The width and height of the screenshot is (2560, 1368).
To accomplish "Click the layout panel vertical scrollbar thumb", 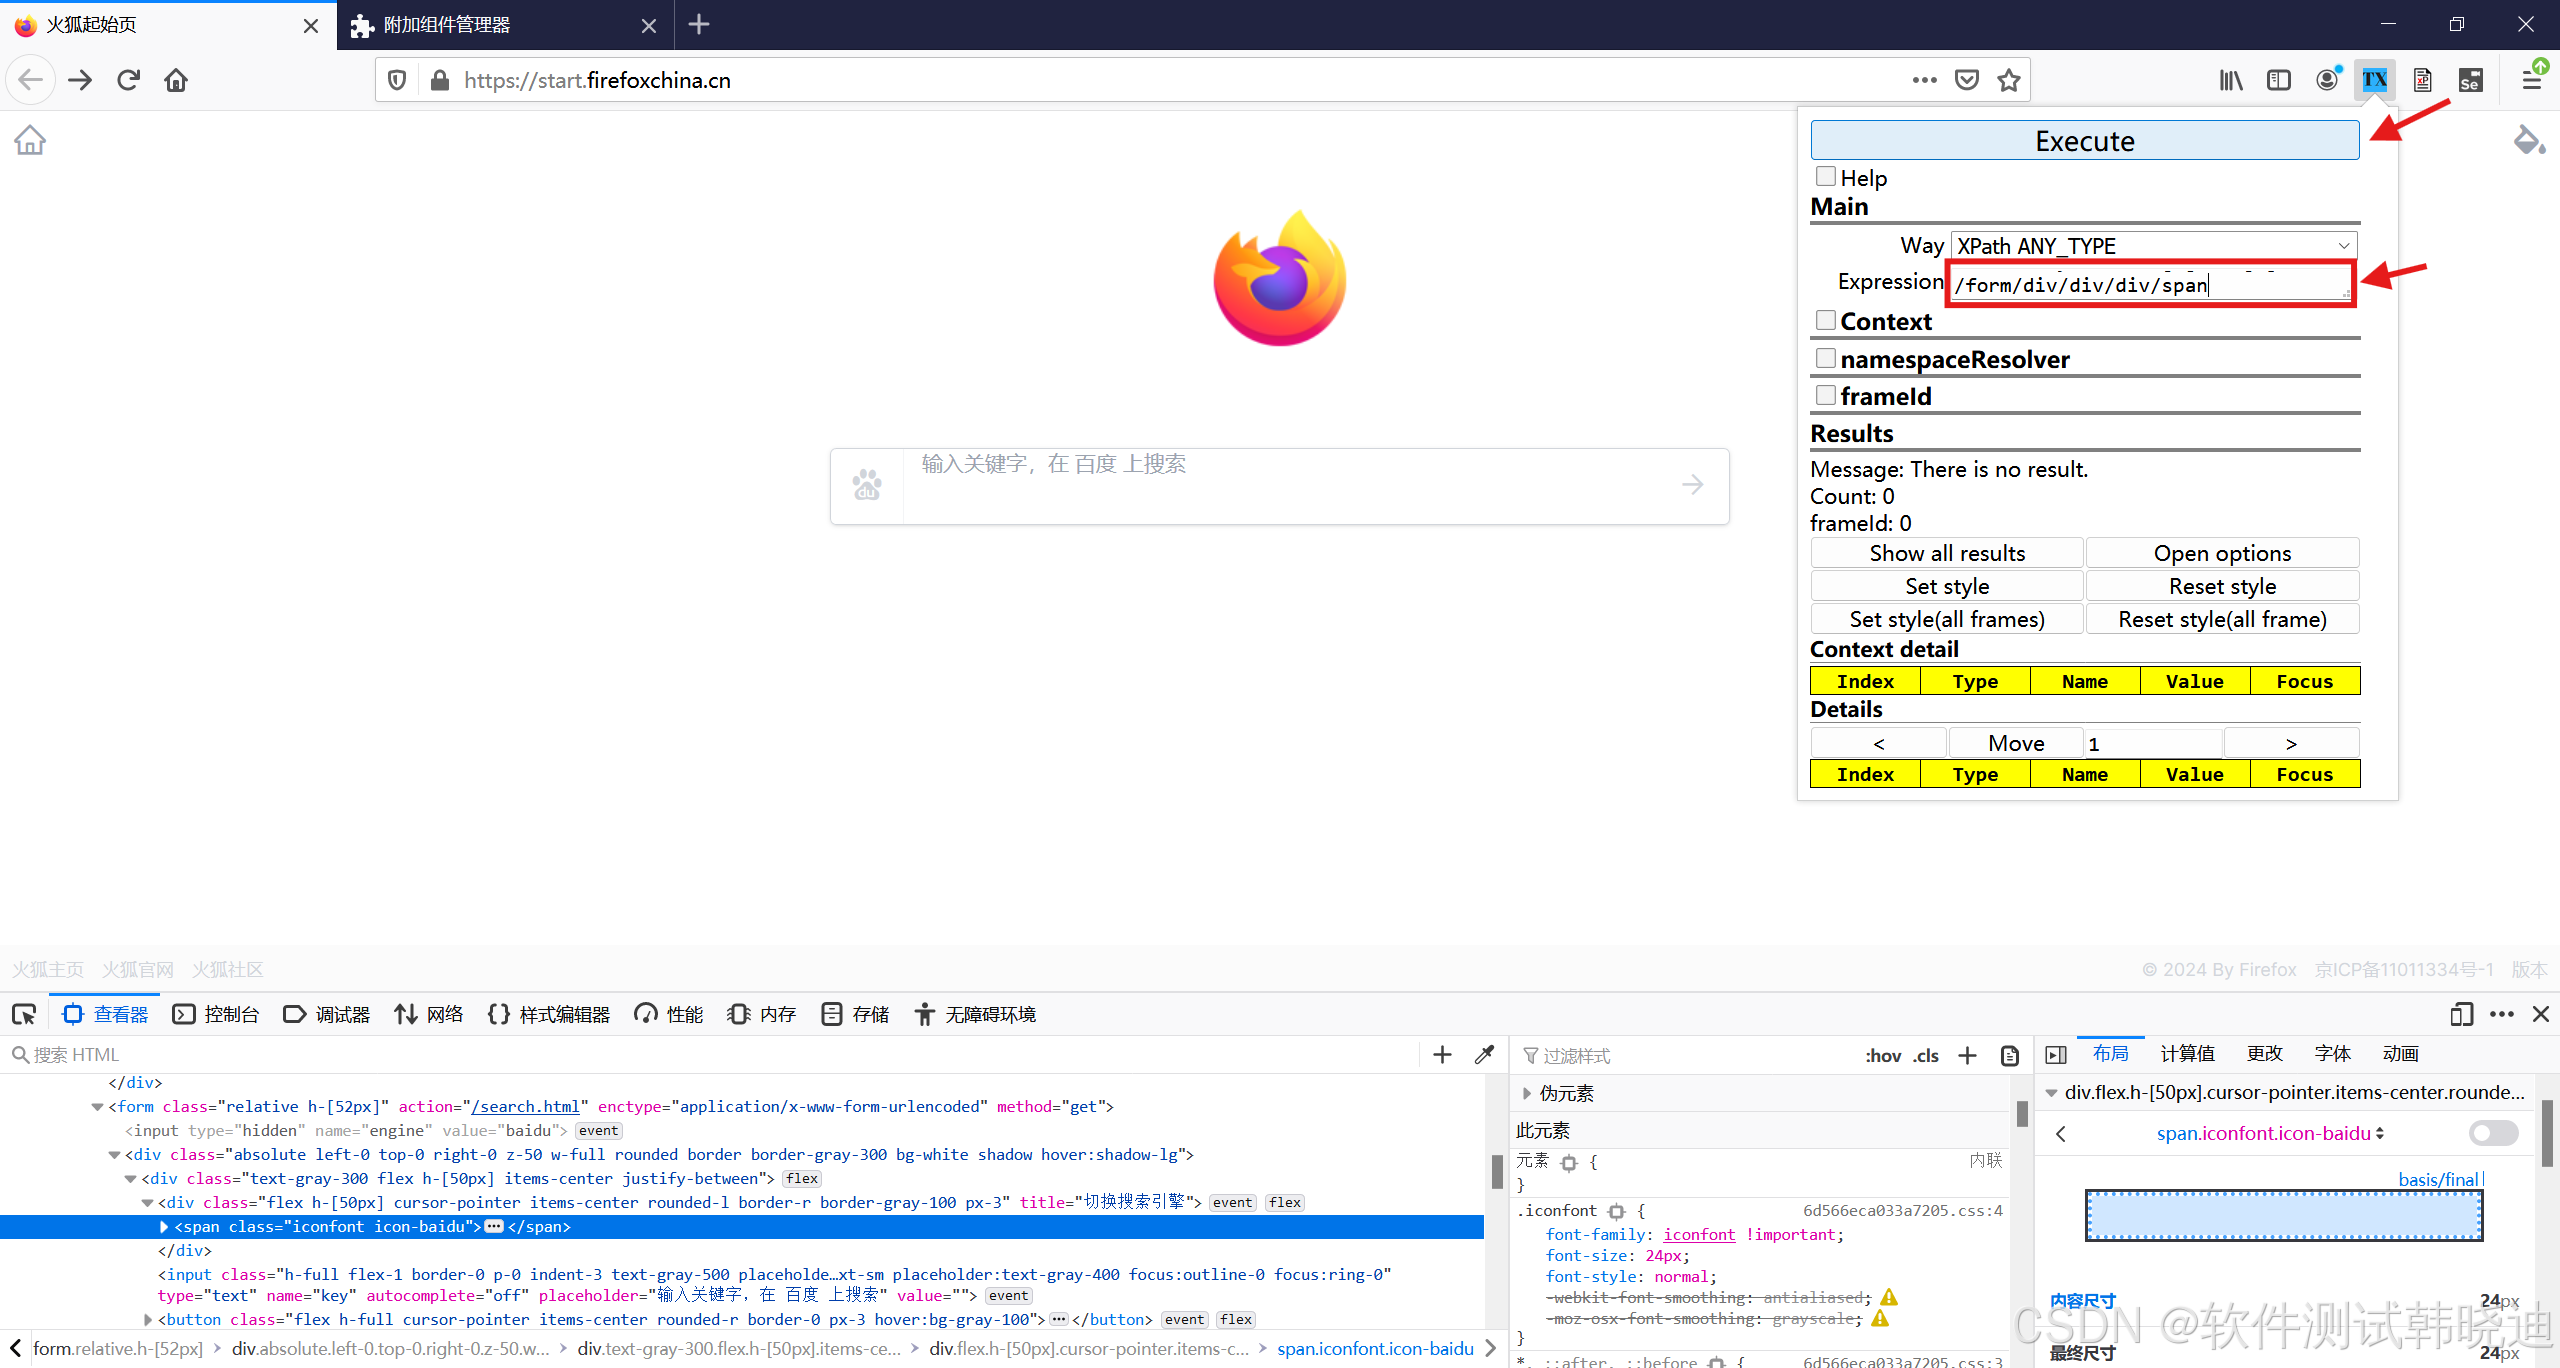I will 2548,1132.
